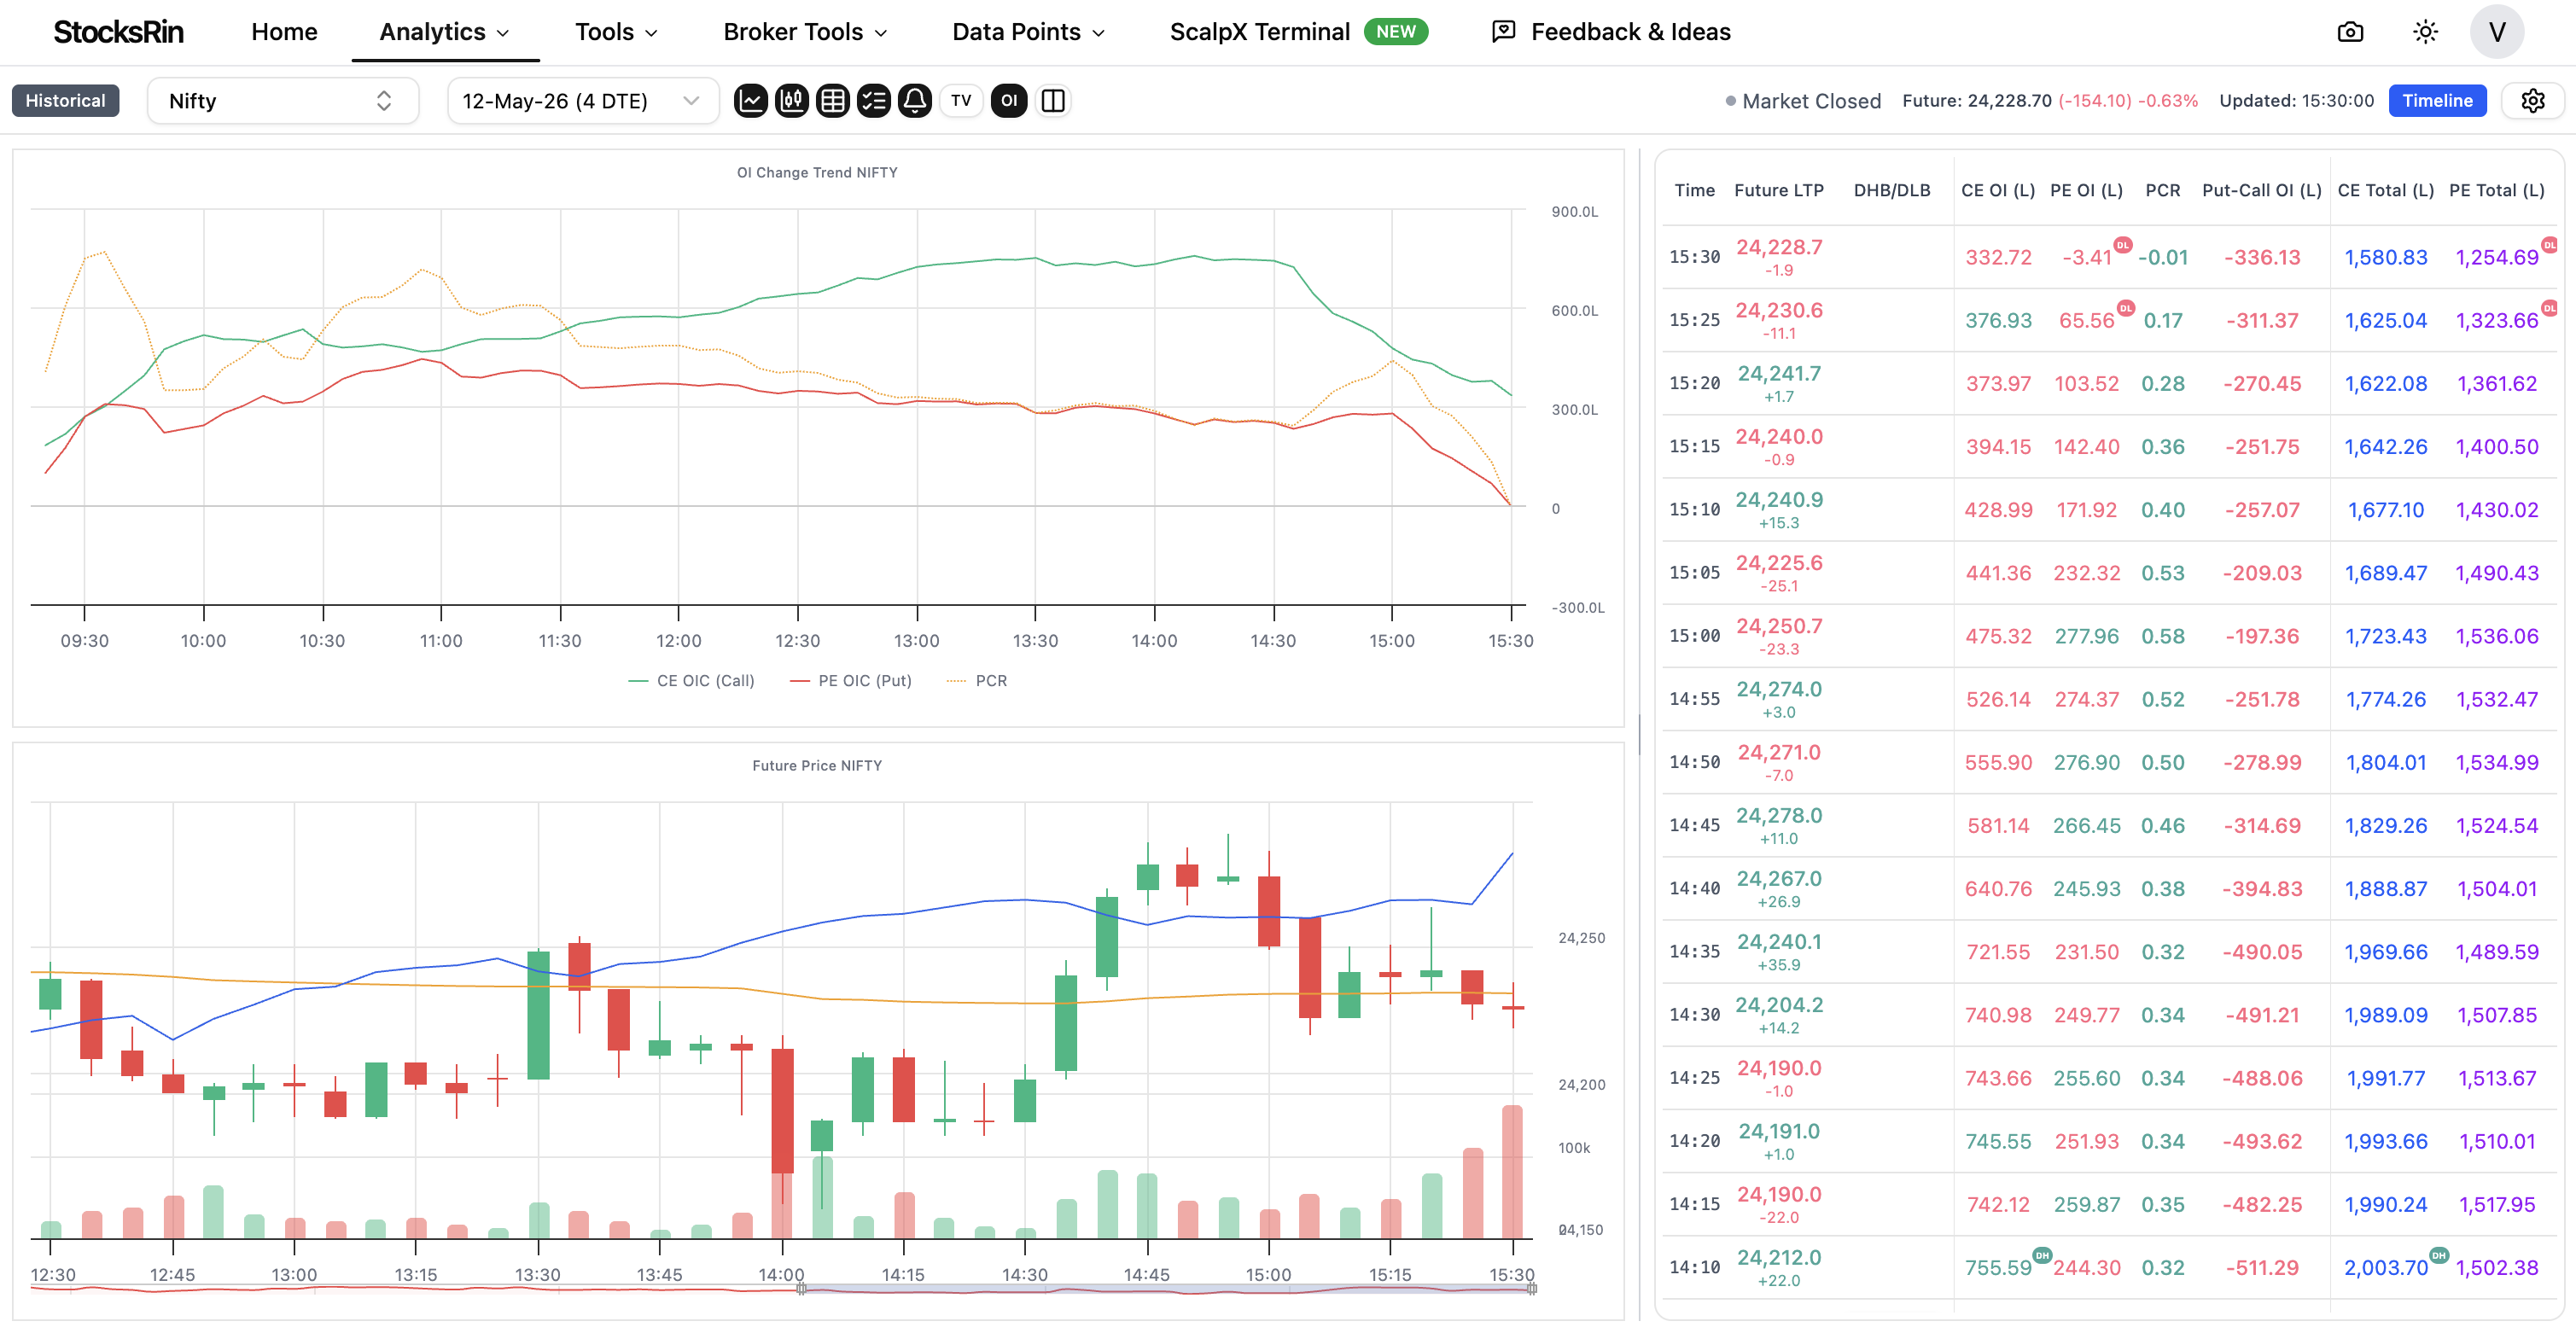Screen dimensions: 2576x1333
Task: Click the checklist icon in toolbar
Action: (874, 101)
